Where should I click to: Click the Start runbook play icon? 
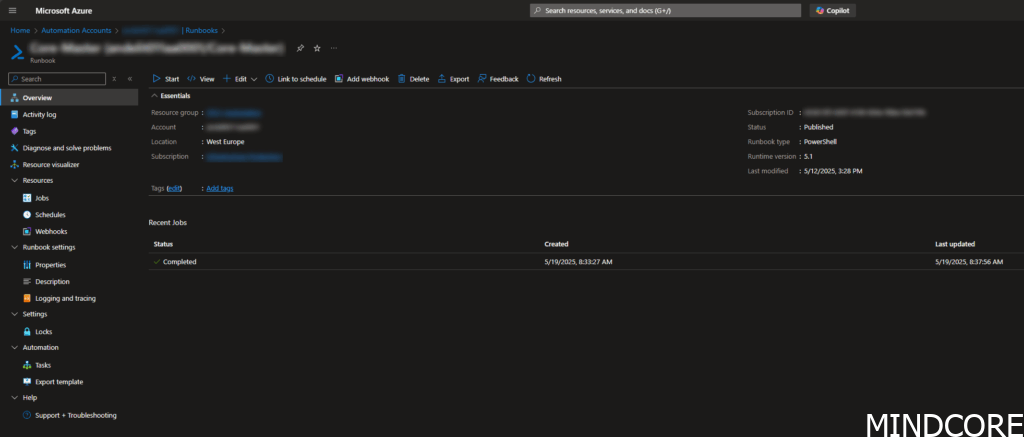tap(156, 79)
